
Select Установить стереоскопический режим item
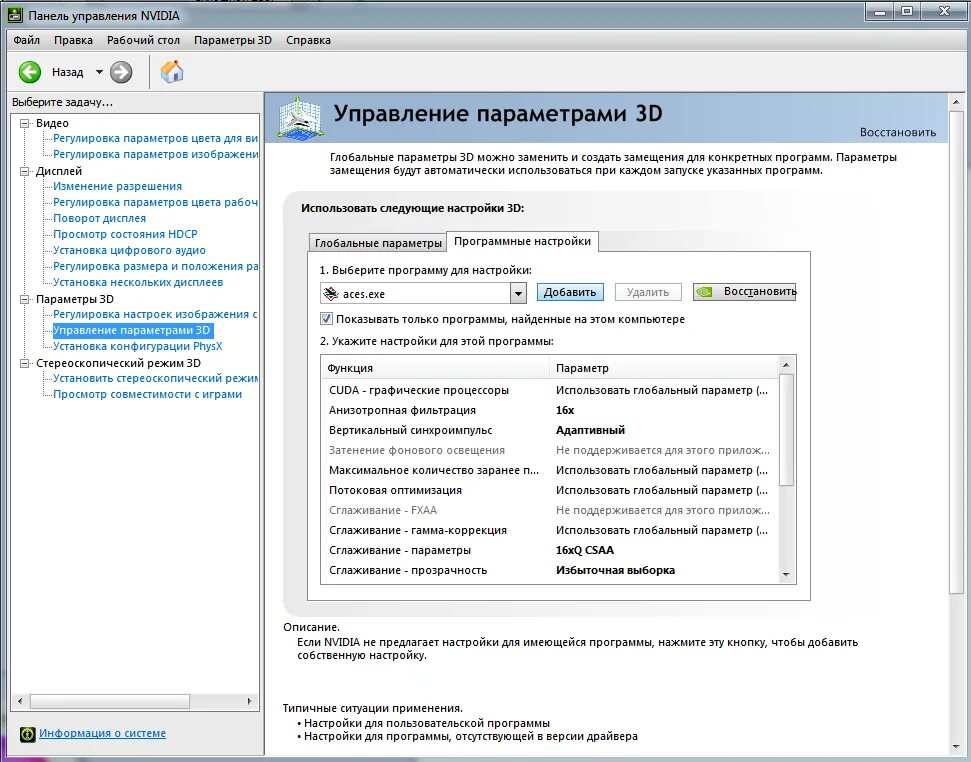pos(155,378)
